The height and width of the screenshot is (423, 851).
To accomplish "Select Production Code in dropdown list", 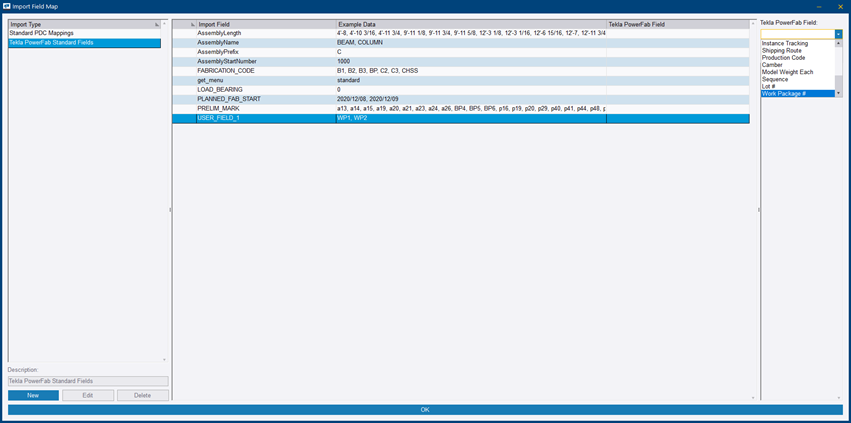I will pyautogui.click(x=798, y=58).
